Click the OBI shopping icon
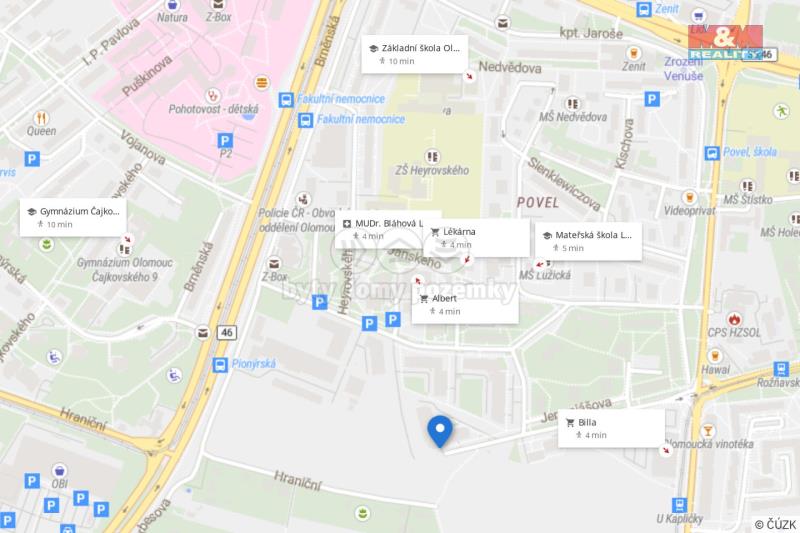The width and height of the screenshot is (800, 533). (60, 470)
